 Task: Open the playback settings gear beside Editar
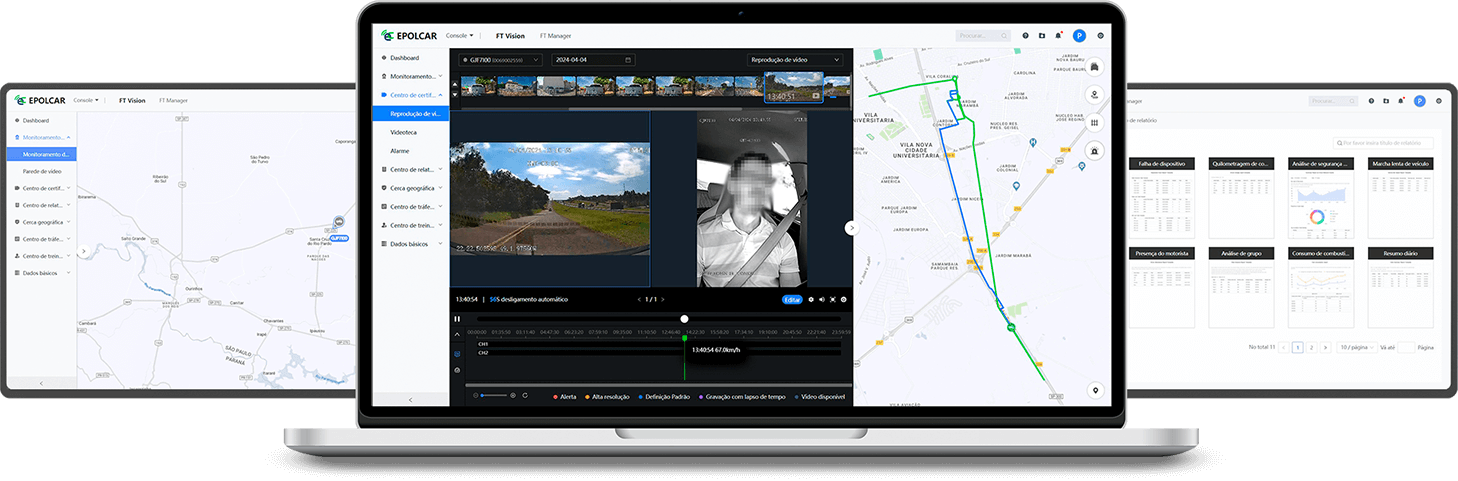pos(811,299)
